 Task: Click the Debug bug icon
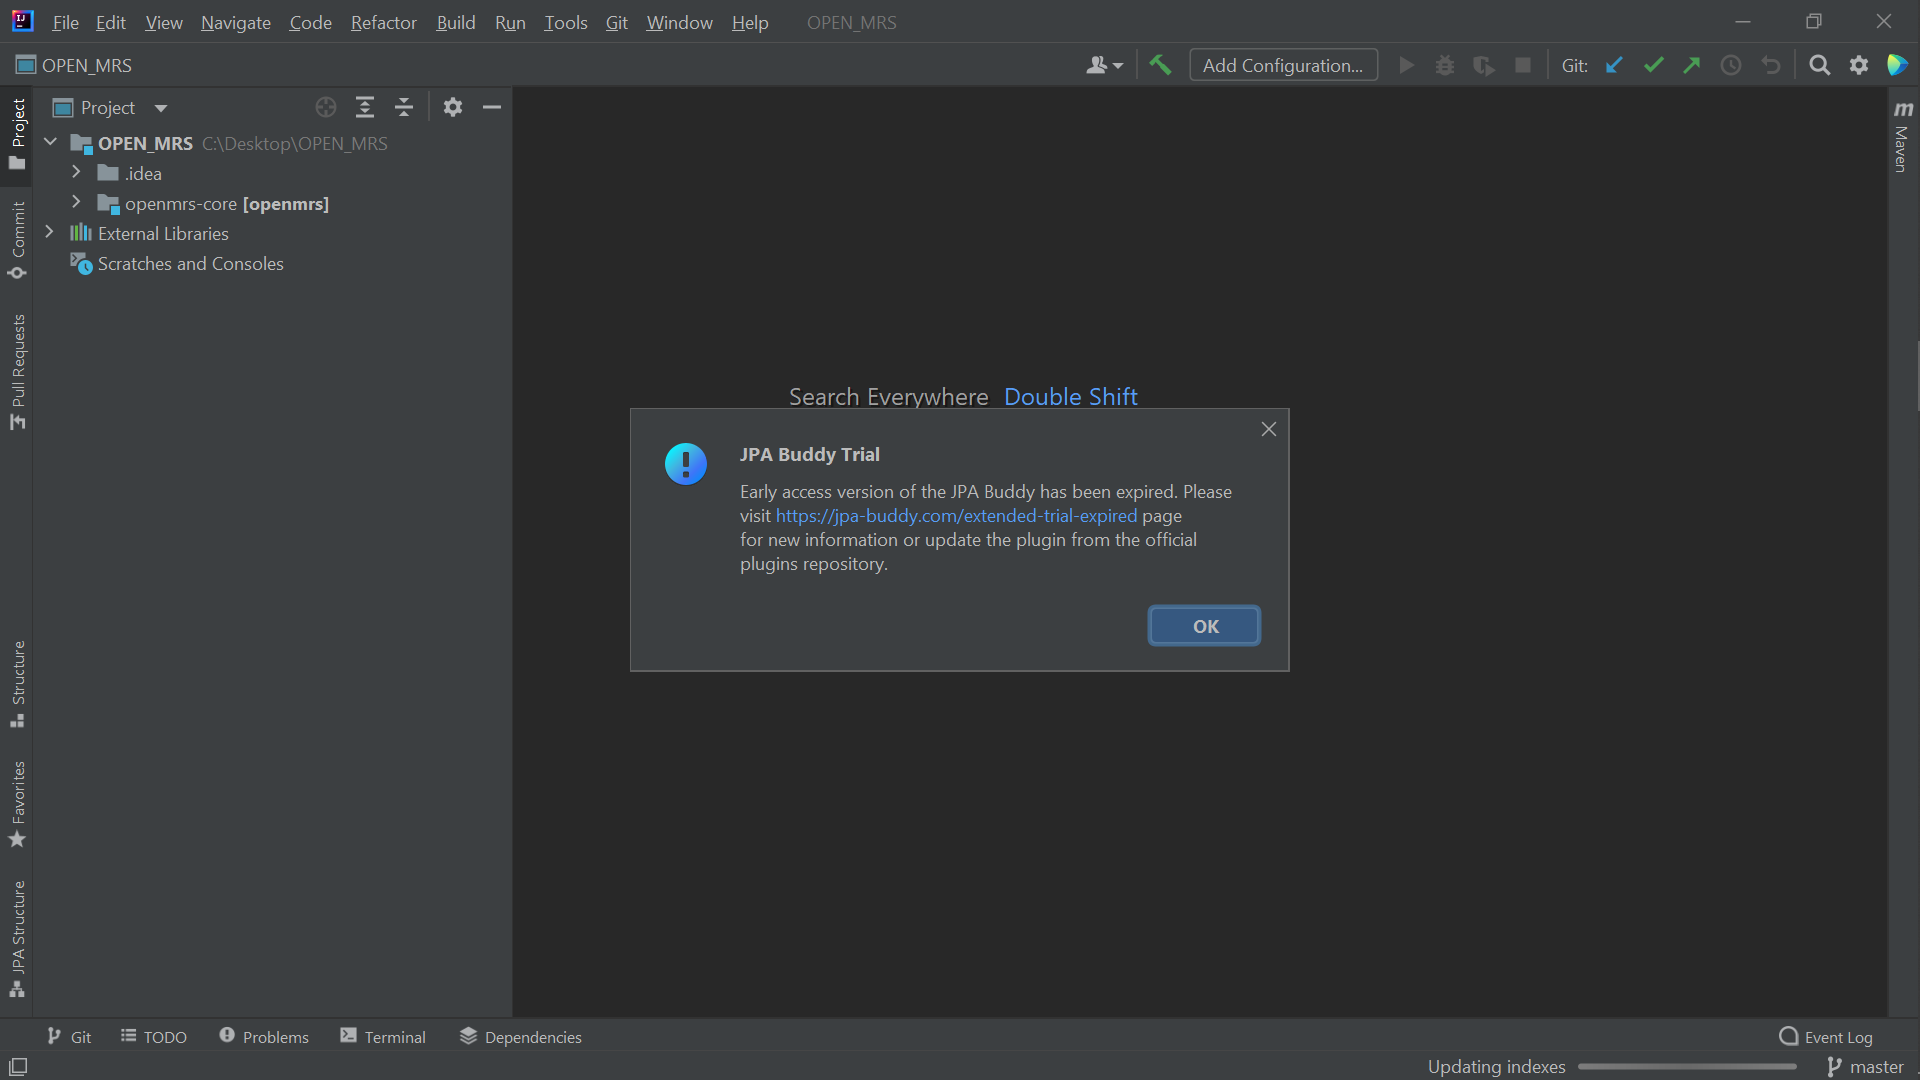click(1445, 65)
